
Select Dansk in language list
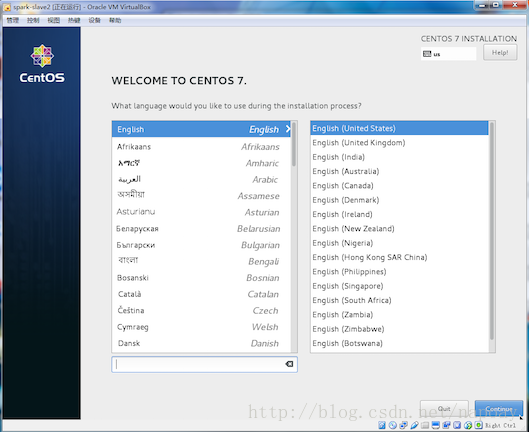(x=201, y=343)
